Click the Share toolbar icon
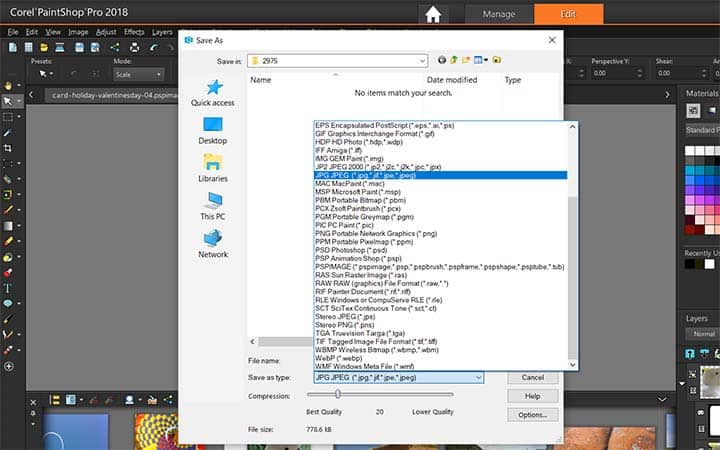 (x=115, y=47)
